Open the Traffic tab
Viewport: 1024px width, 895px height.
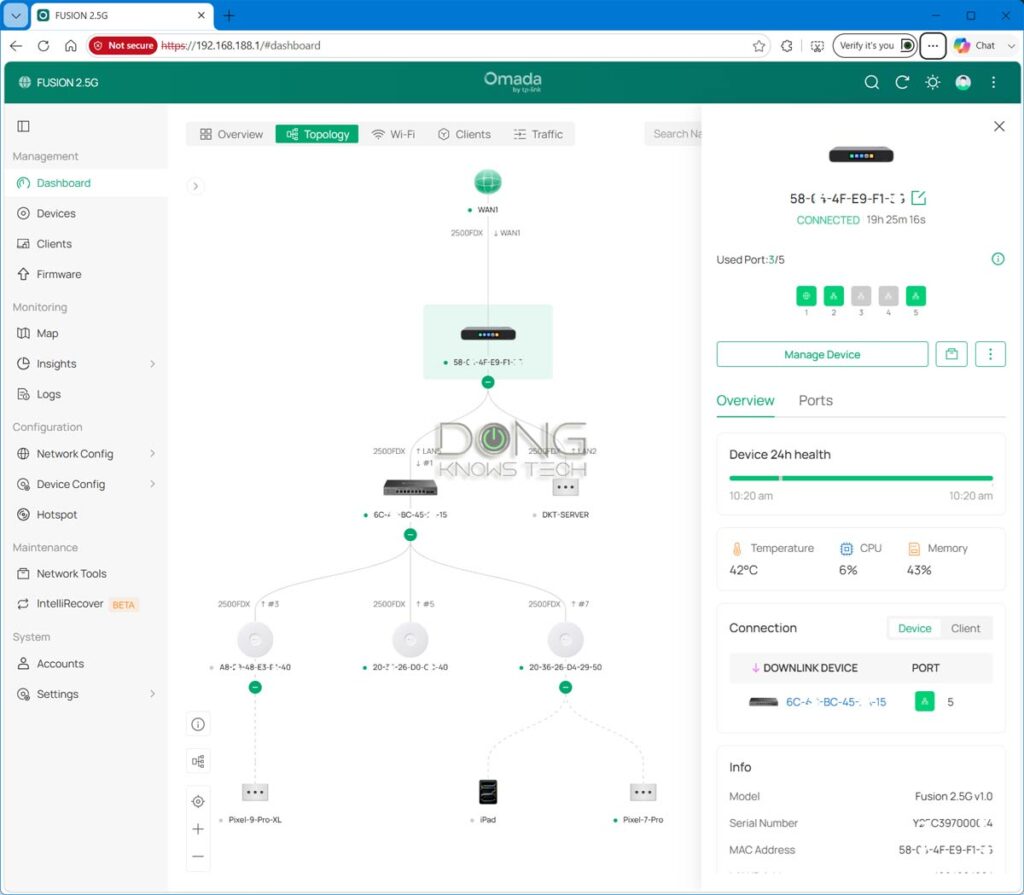coord(538,134)
